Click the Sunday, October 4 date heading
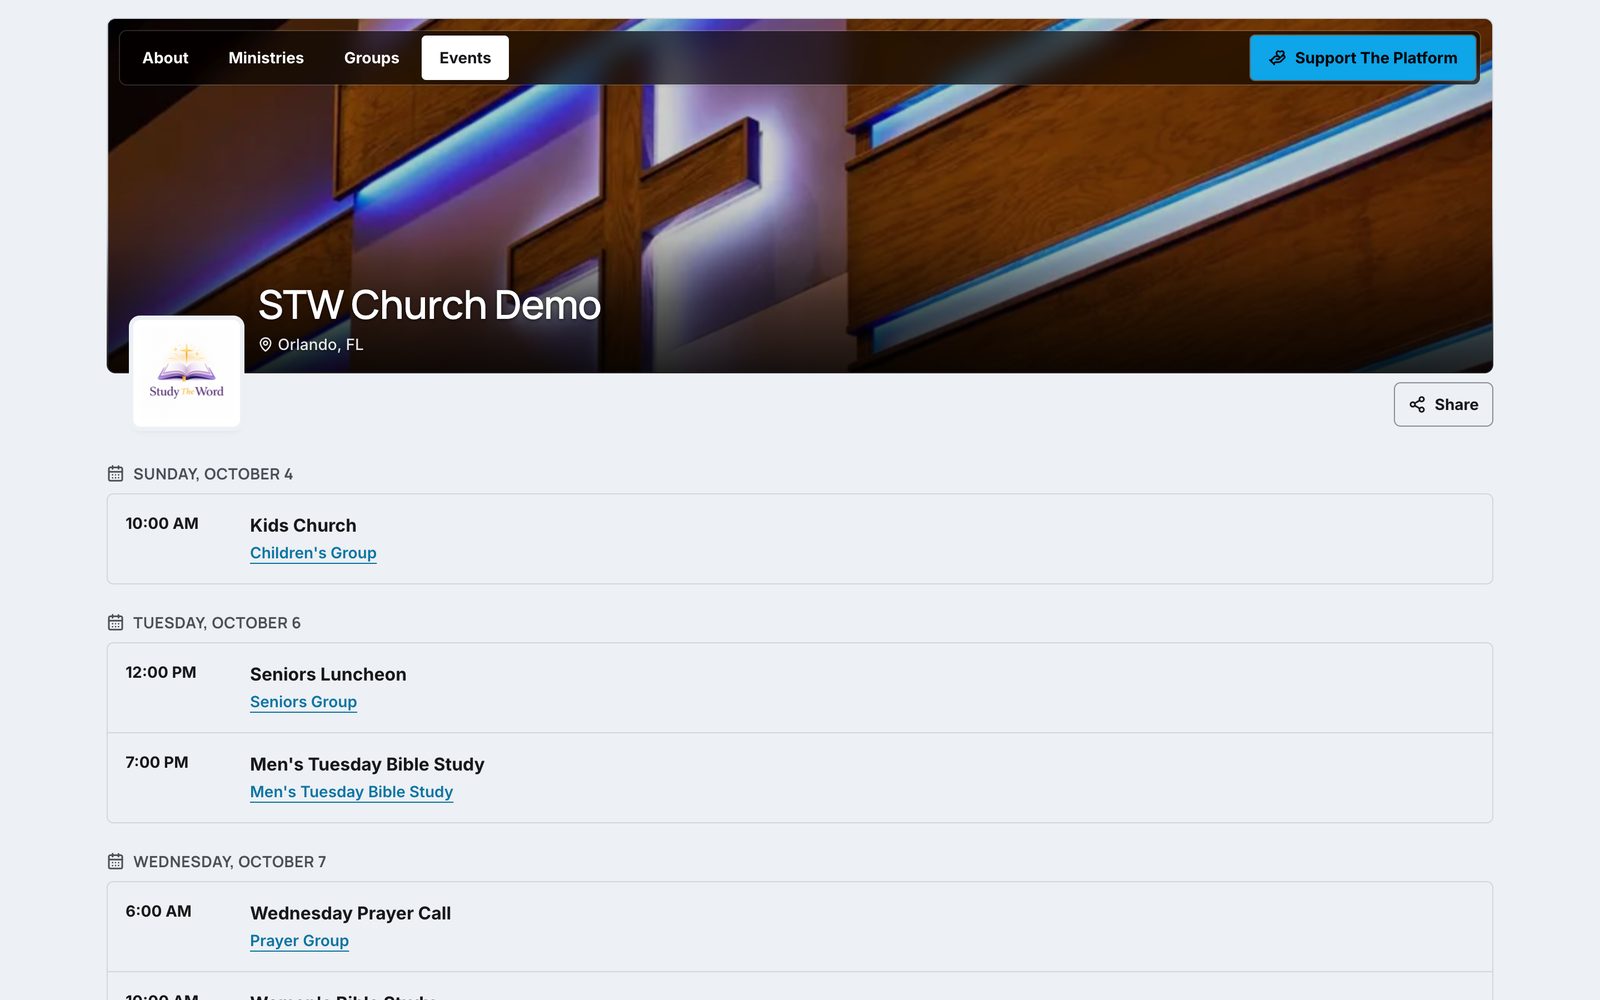The height and width of the screenshot is (1000, 1600). tap(213, 474)
